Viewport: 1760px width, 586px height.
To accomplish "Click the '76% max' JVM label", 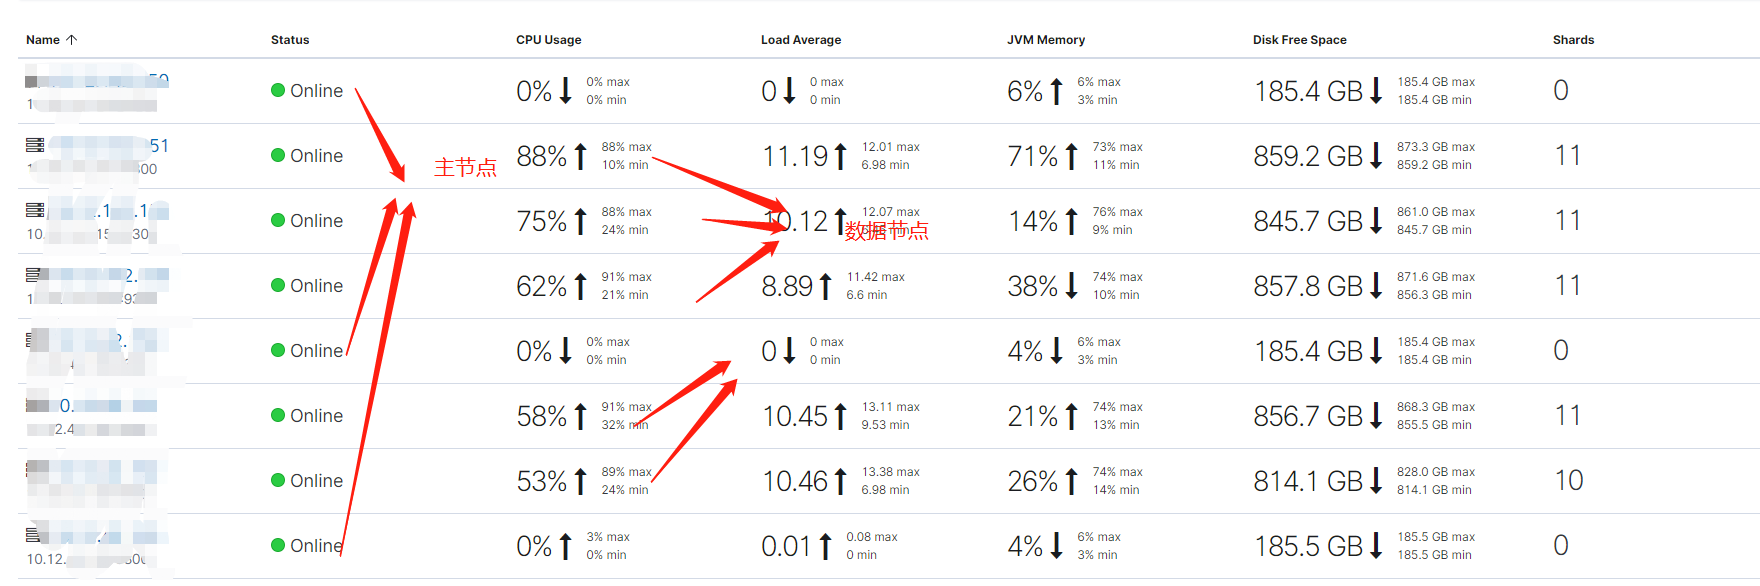I will pyautogui.click(x=1117, y=212).
